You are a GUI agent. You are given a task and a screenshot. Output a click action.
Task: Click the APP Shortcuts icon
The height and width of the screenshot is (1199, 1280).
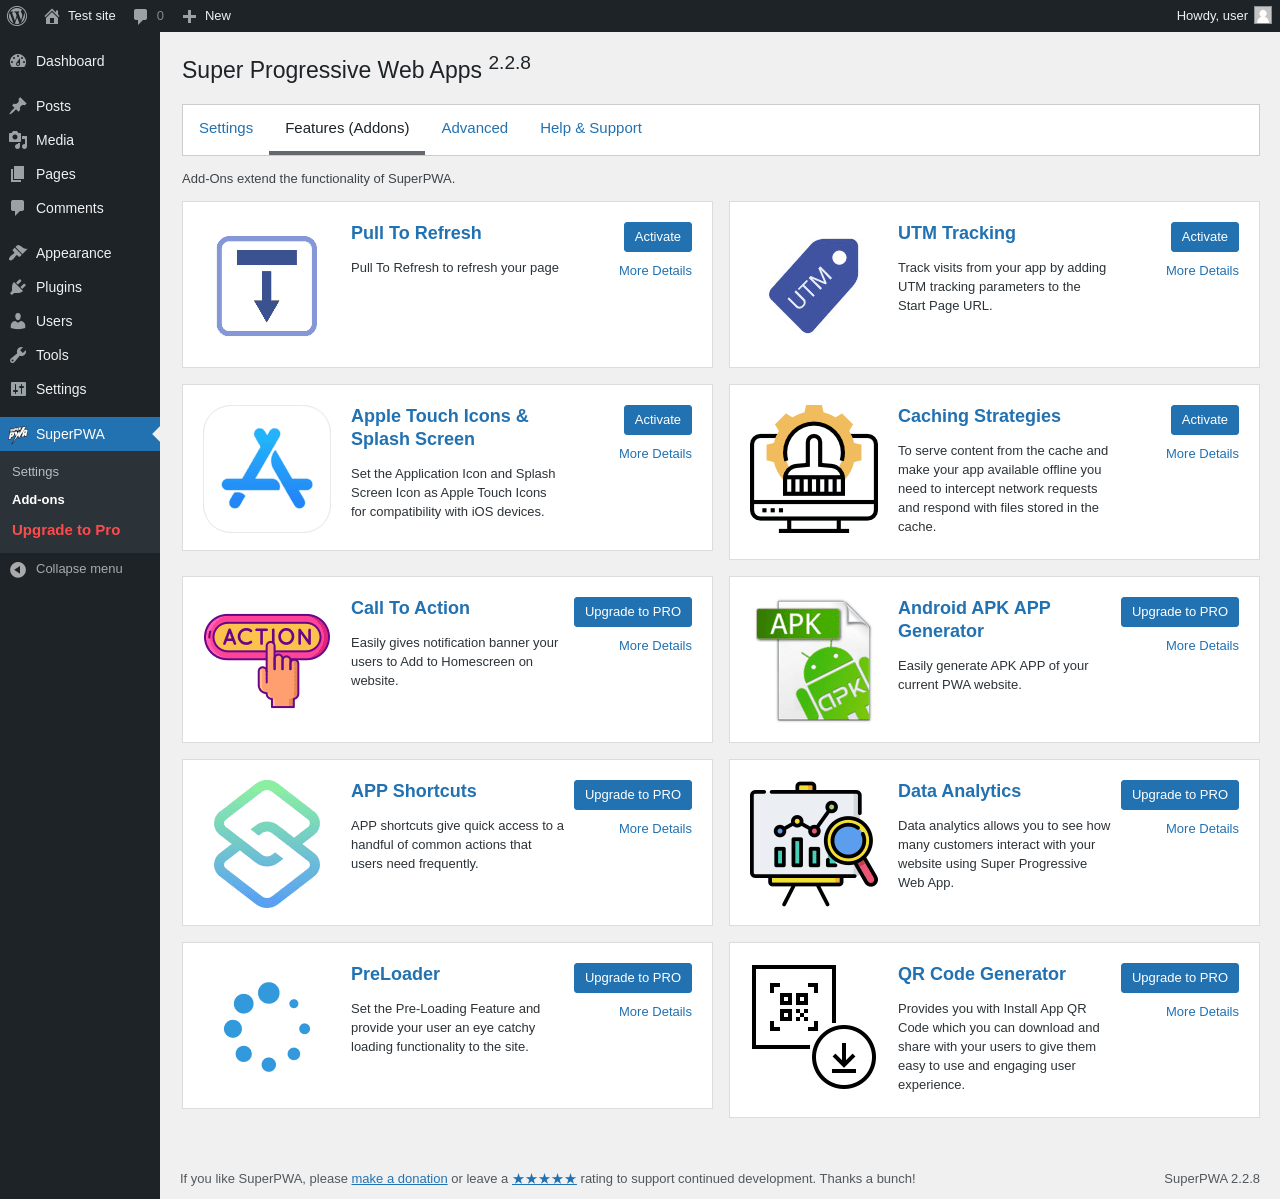pos(267,844)
